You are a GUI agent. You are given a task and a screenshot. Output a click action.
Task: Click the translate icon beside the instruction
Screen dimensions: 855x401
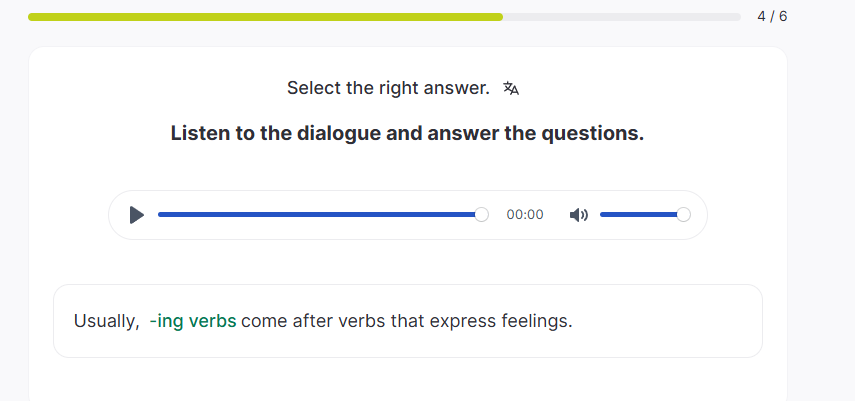click(x=511, y=88)
